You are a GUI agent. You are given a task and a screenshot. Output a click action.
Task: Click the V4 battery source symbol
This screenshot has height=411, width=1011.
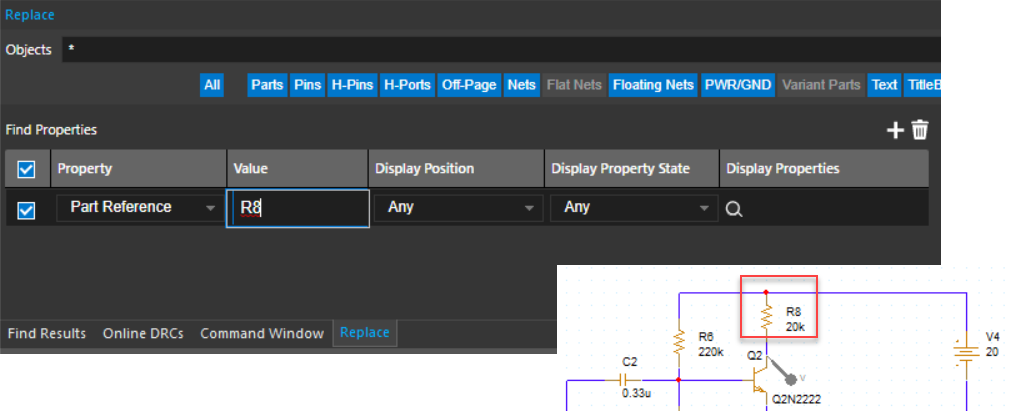pyautogui.click(x=966, y=358)
